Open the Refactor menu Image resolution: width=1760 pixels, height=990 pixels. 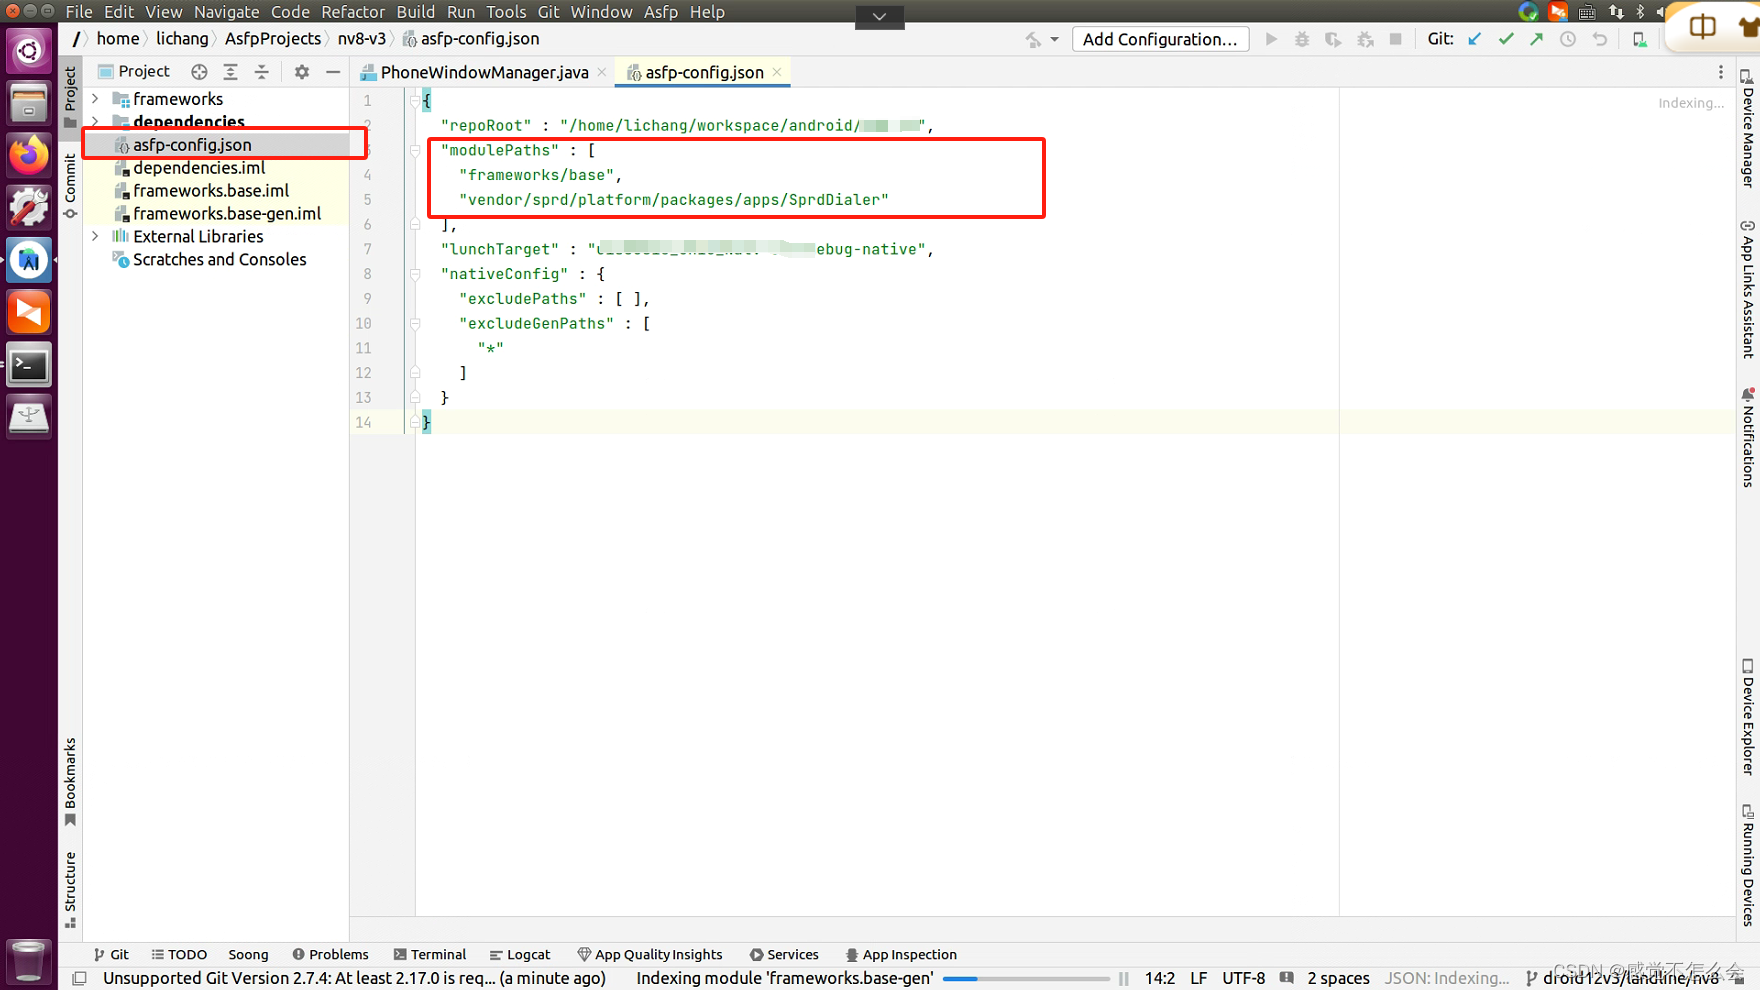pos(353,11)
